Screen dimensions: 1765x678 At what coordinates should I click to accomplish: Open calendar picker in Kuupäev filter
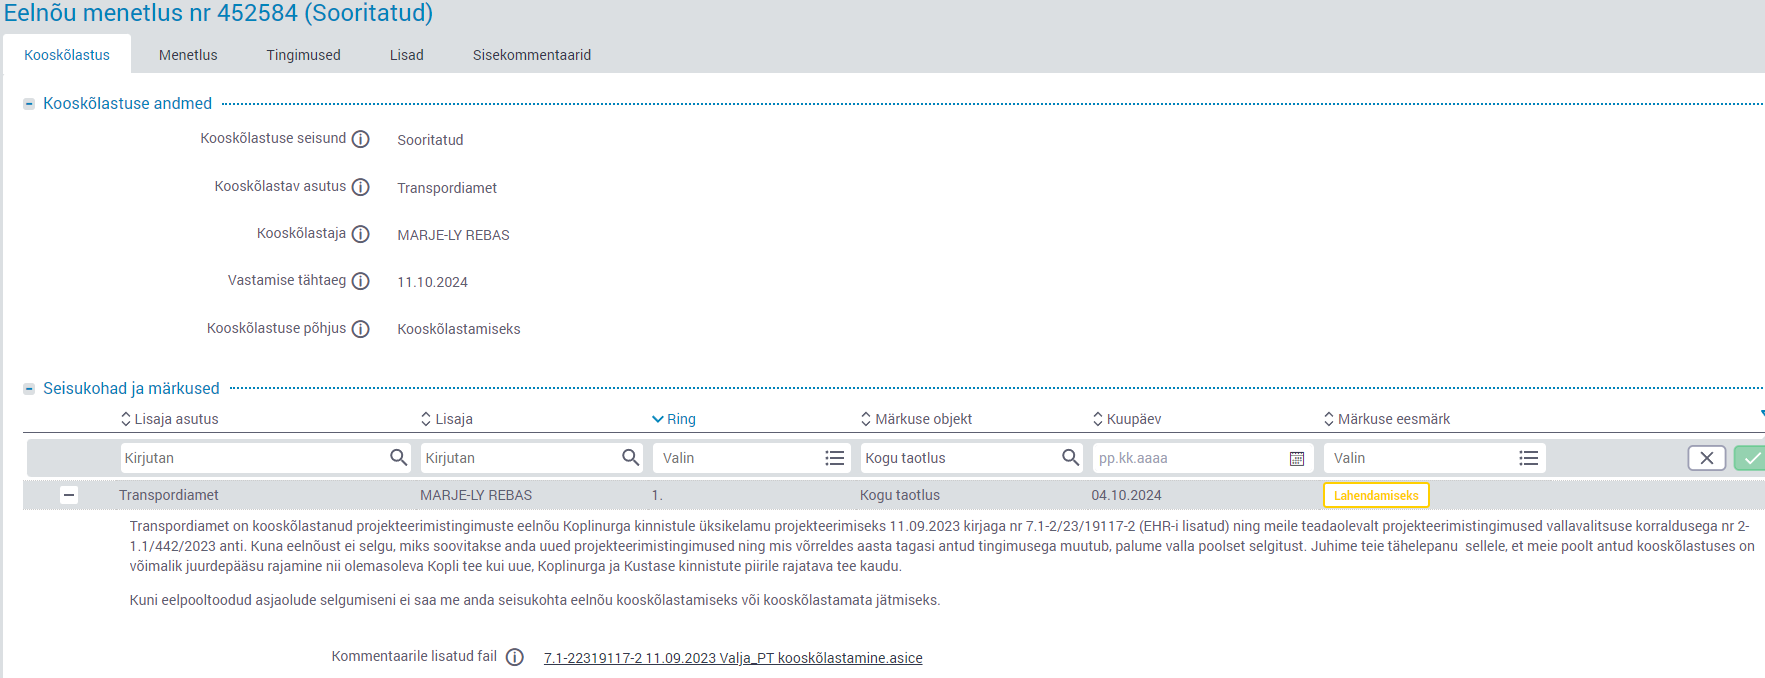tap(1297, 458)
